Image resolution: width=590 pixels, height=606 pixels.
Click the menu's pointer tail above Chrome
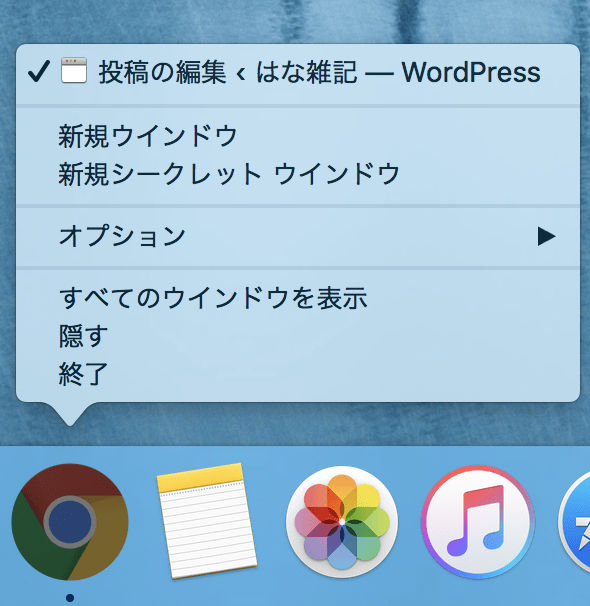tap(70, 414)
